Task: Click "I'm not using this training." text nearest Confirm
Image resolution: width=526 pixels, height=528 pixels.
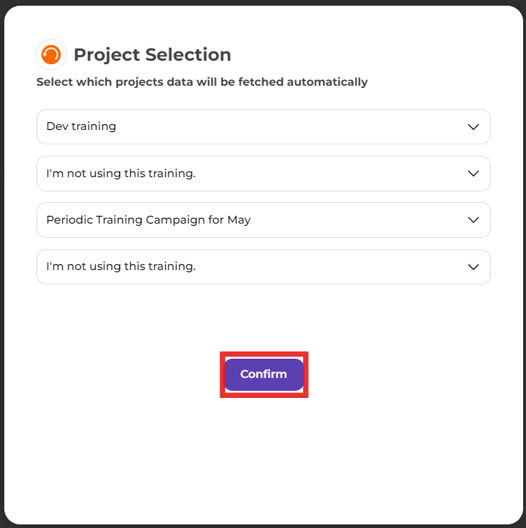Action: click(121, 266)
